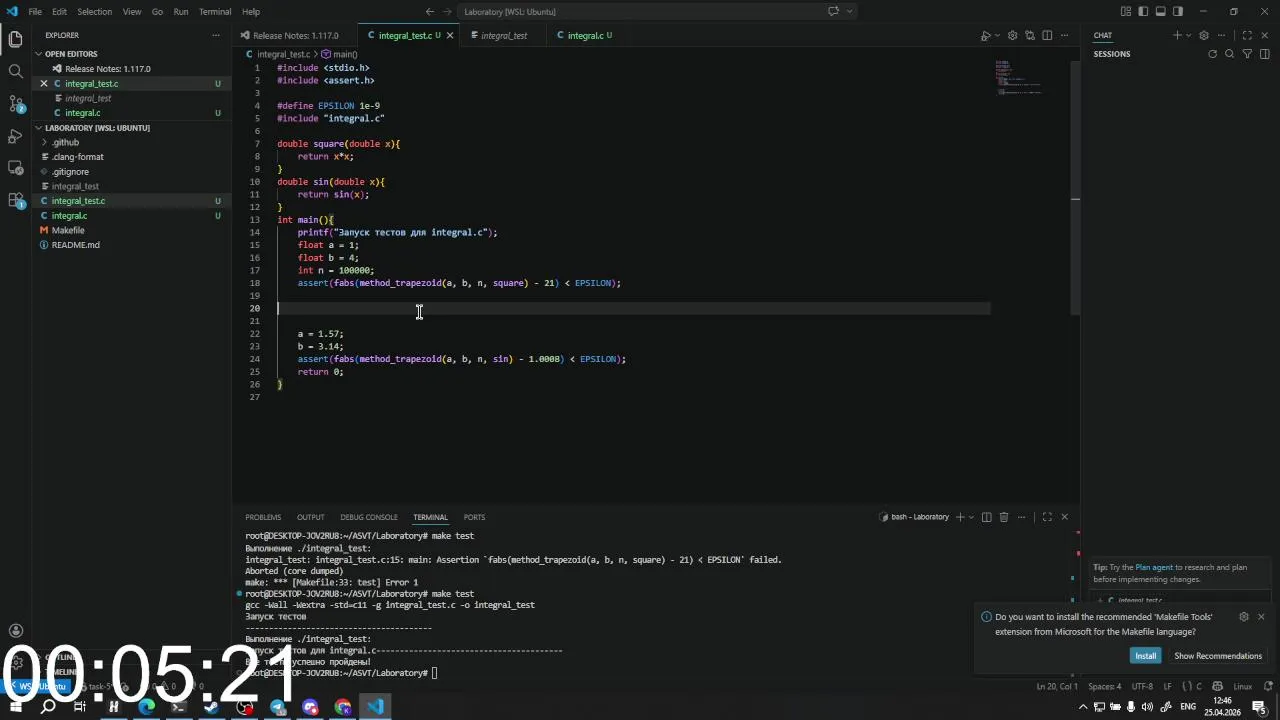Maximize the terminal panel size
The width and height of the screenshot is (1280, 720).
tap(1047, 517)
